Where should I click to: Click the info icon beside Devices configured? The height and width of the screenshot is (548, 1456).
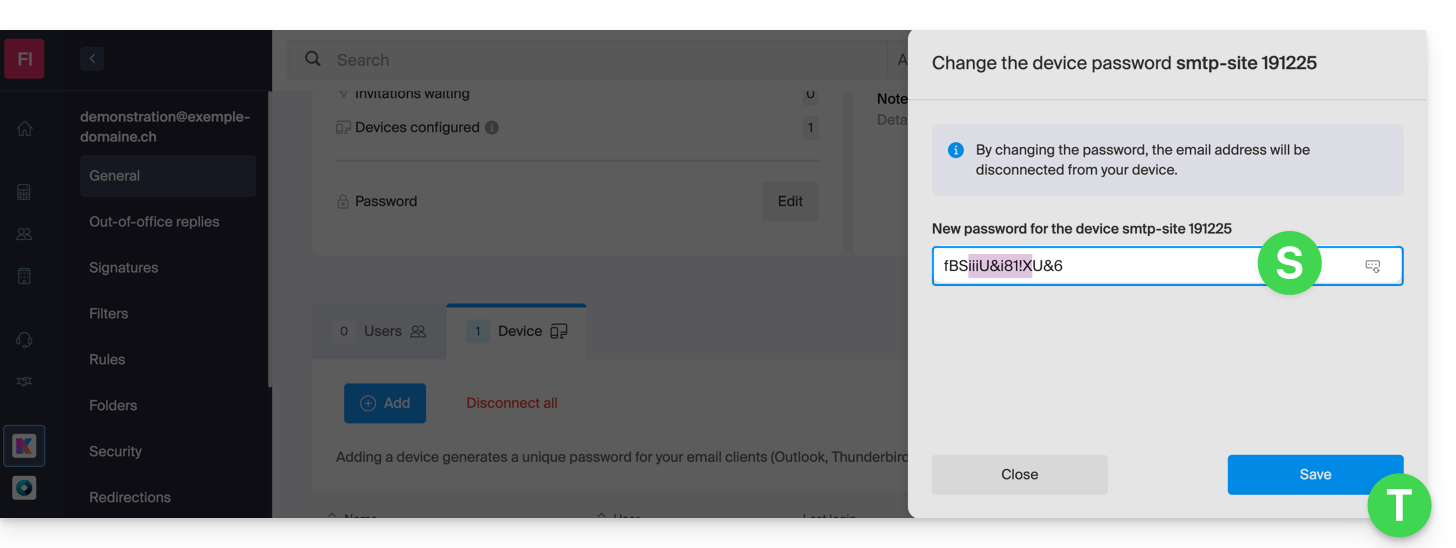491,128
